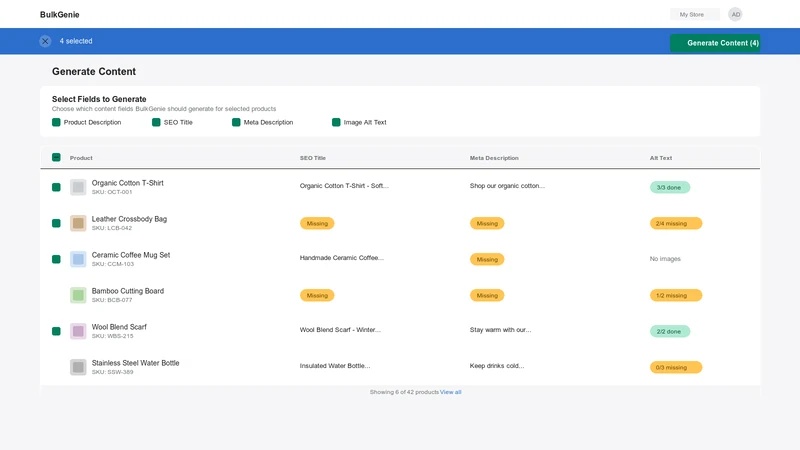Click the 2/2 done alt text badge
Image resolution: width=800 pixels, height=450 pixels.
[669, 331]
